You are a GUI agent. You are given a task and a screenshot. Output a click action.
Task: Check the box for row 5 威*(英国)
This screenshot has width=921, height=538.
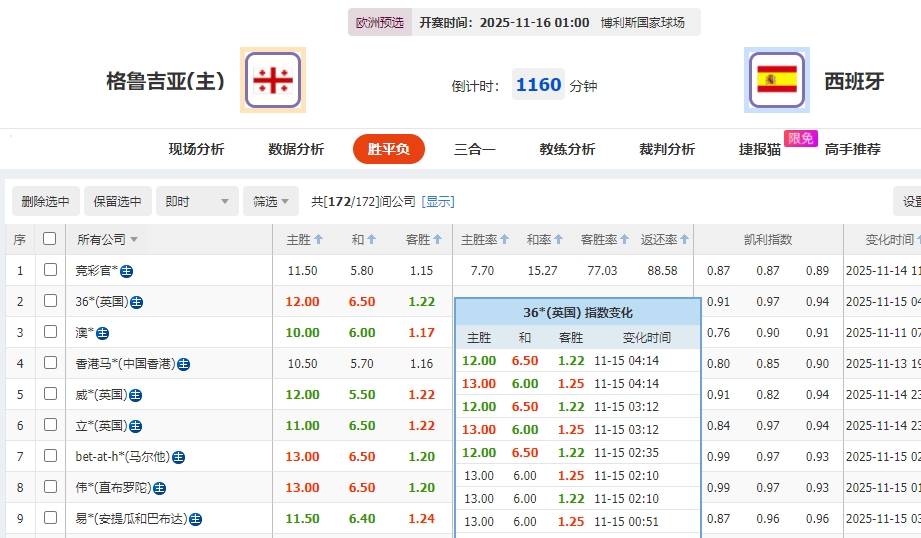pos(51,394)
